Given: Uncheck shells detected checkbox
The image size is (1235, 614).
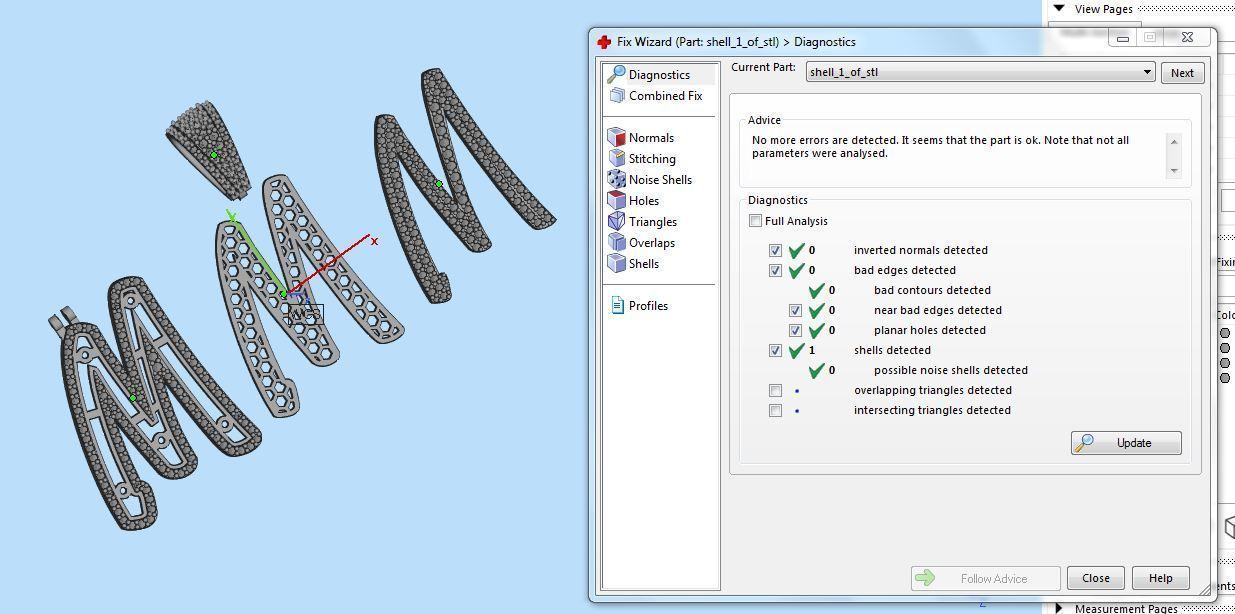Looking at the screenshot, I should 775,350.
